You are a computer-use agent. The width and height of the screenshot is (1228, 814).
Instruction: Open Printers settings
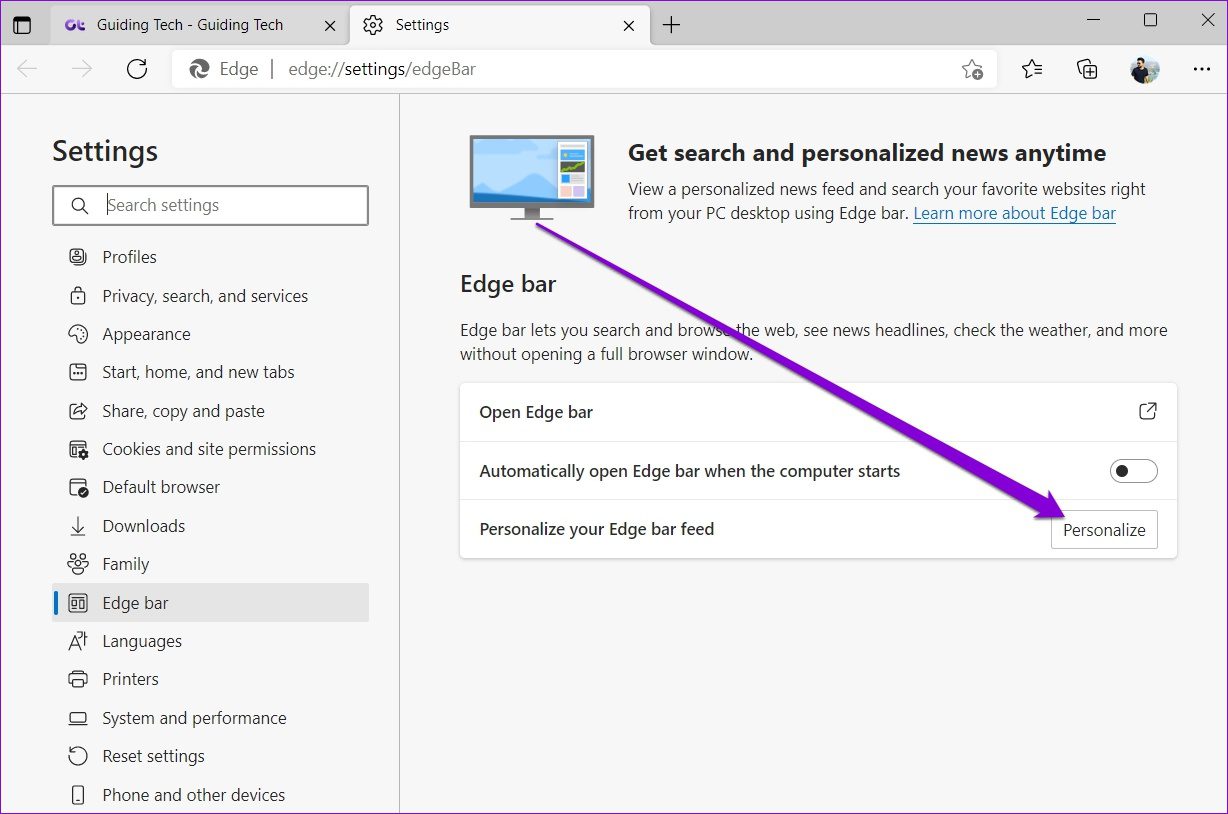click(211, 679)
